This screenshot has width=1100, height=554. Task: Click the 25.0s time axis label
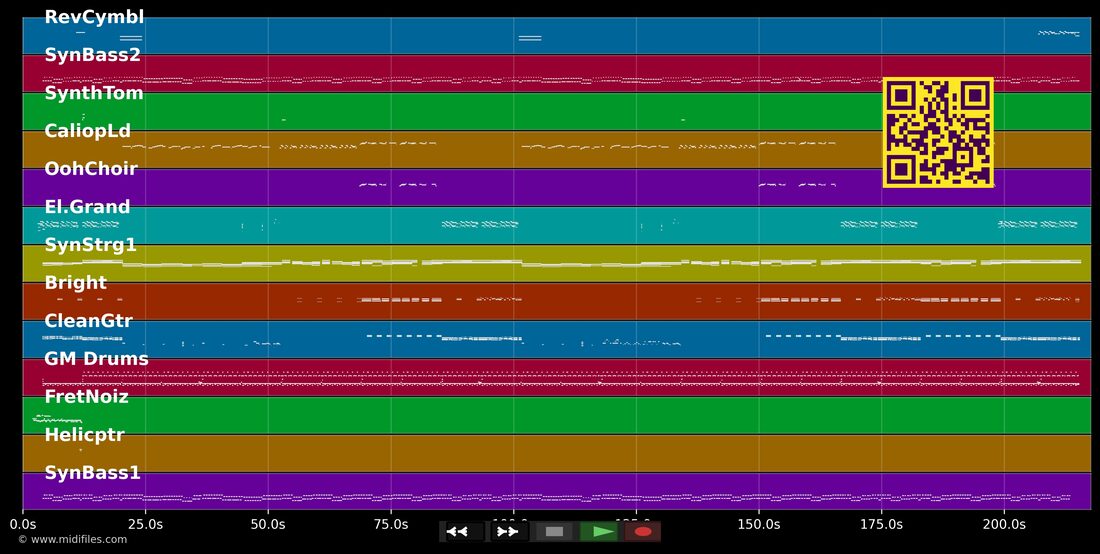click(145, 525)
